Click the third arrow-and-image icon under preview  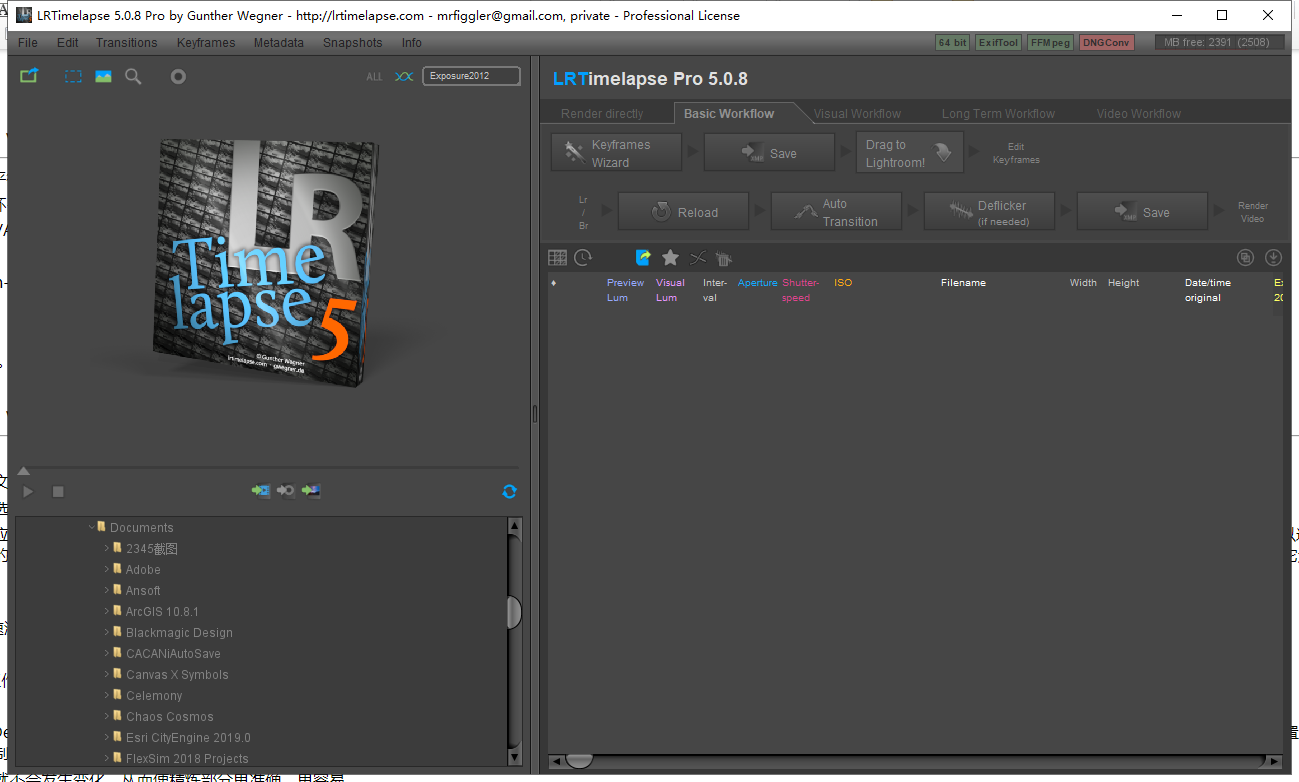click(x=311, y=491)
